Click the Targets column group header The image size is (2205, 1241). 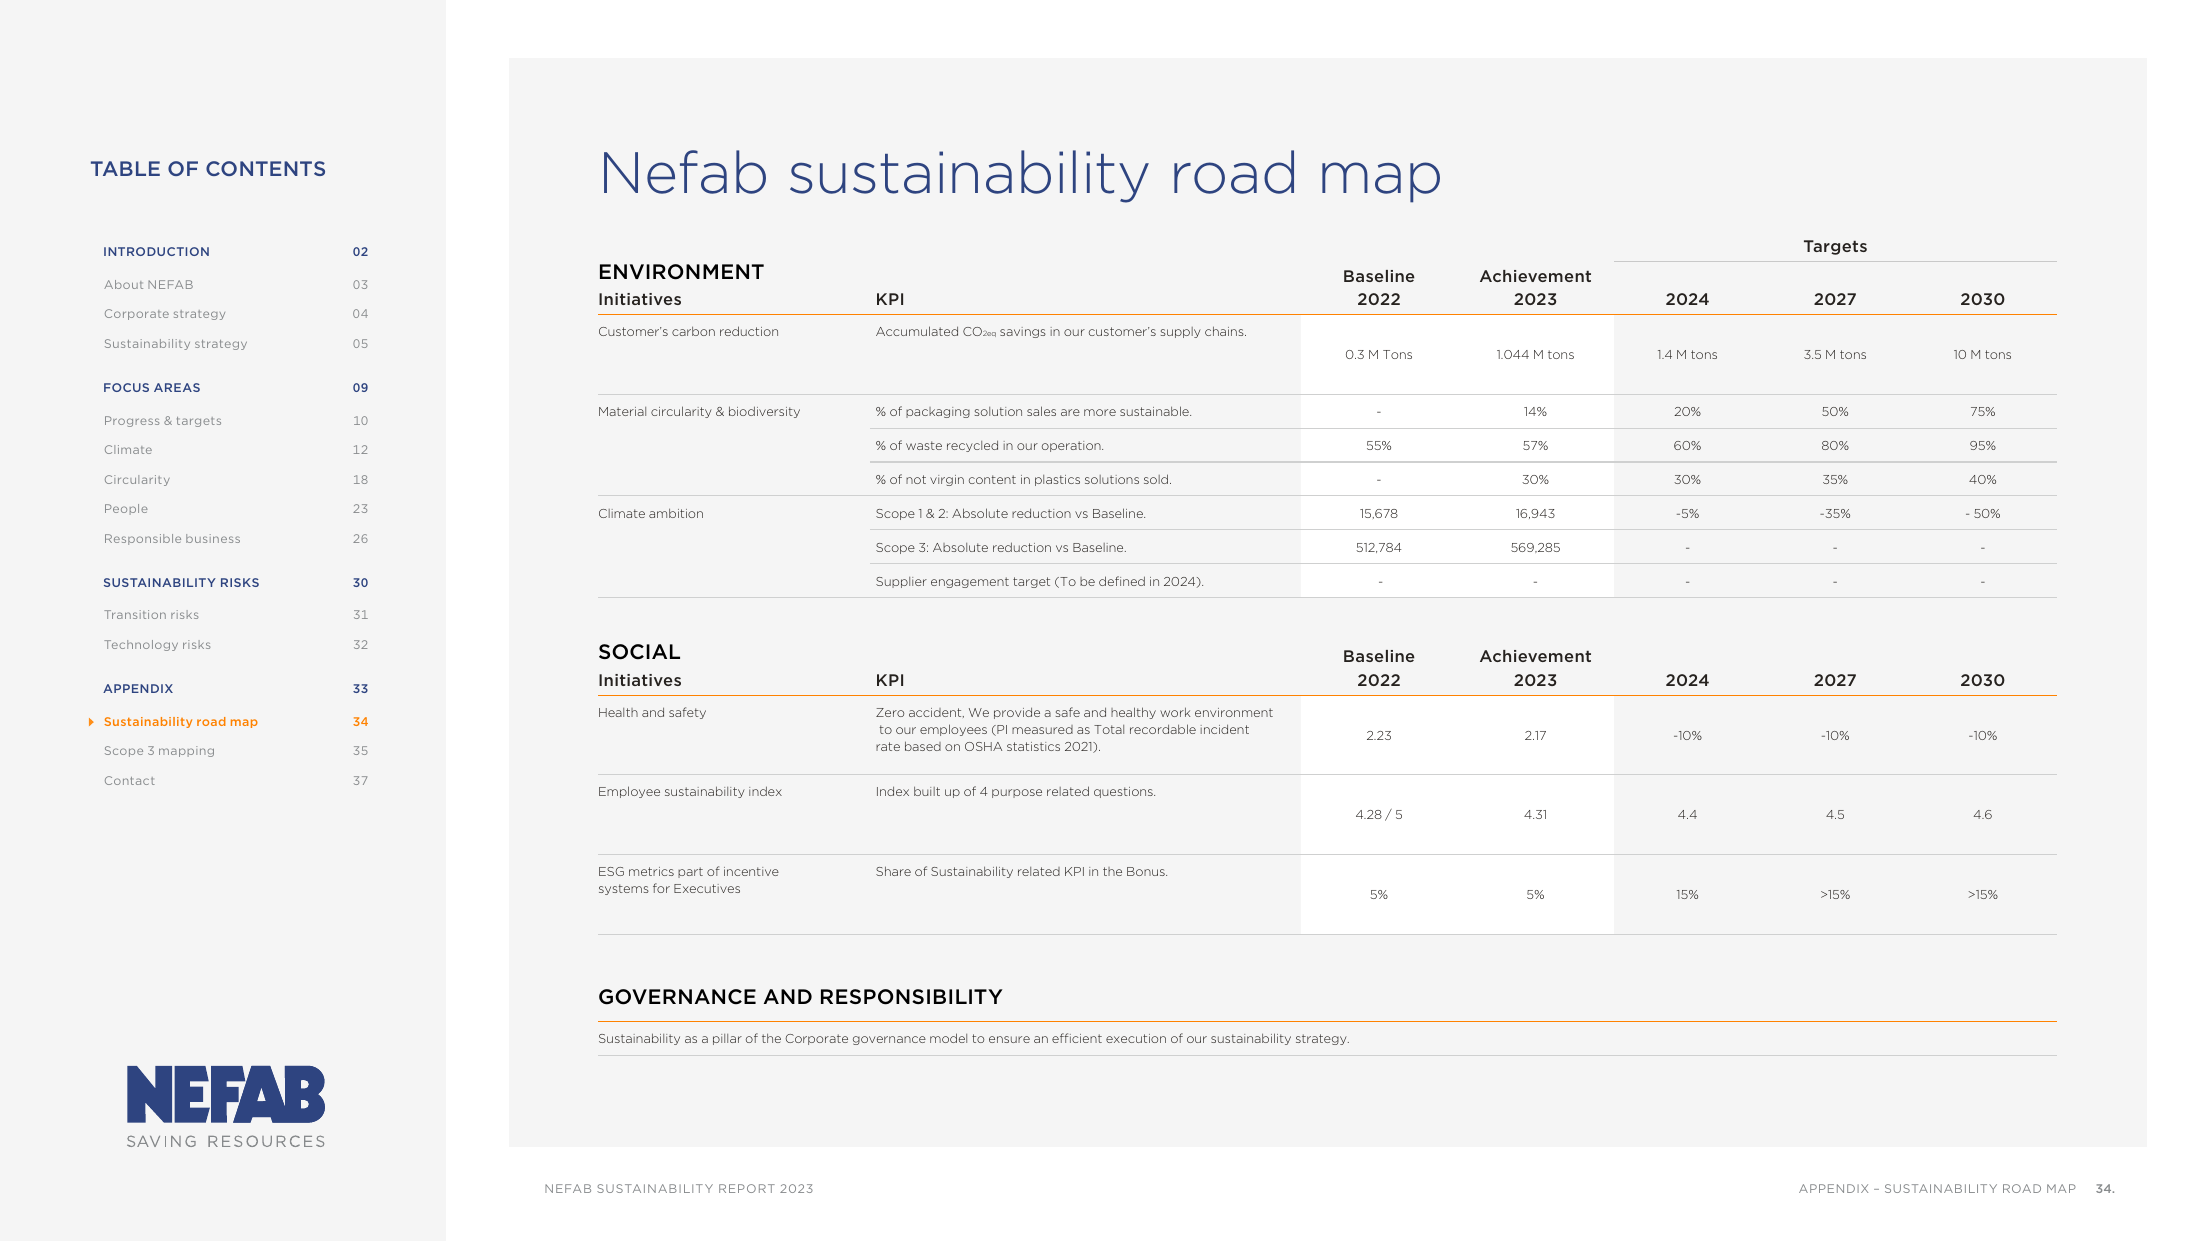[1835, 246]
